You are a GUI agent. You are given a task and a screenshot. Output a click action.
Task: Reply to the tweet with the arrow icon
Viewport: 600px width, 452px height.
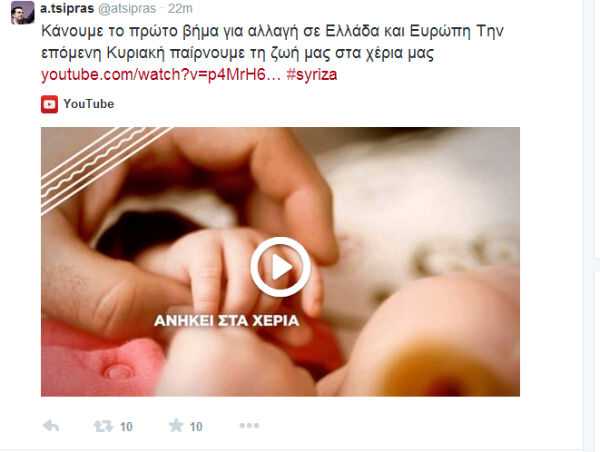[51, 426]
